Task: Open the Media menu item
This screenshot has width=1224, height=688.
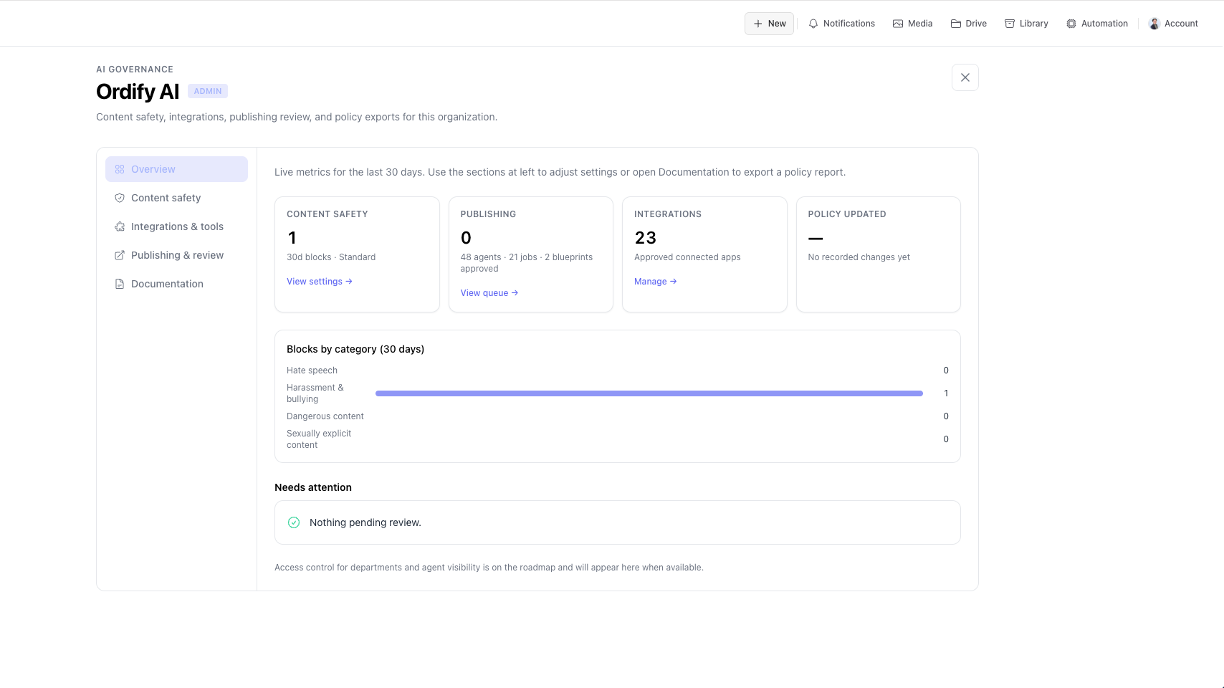Action: (x=913, y=23)
